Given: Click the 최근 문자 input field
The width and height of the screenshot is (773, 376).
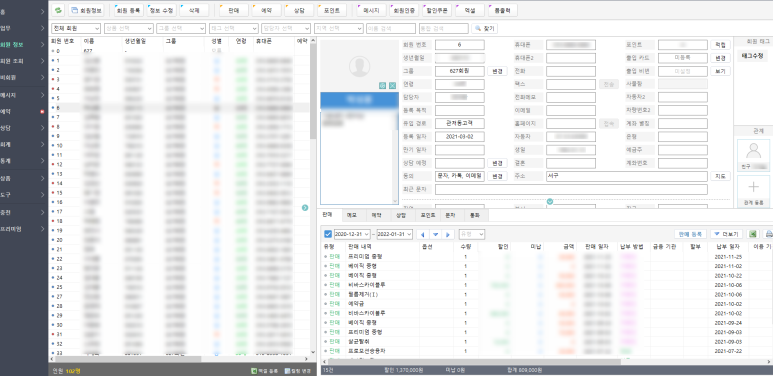Looking at the screenshot, I should click(x=571, y=189).
